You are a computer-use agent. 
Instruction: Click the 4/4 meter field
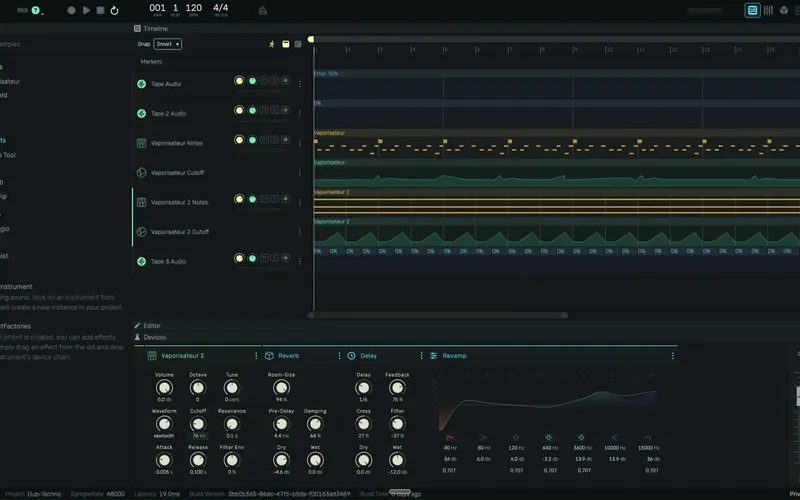point(220,10)
